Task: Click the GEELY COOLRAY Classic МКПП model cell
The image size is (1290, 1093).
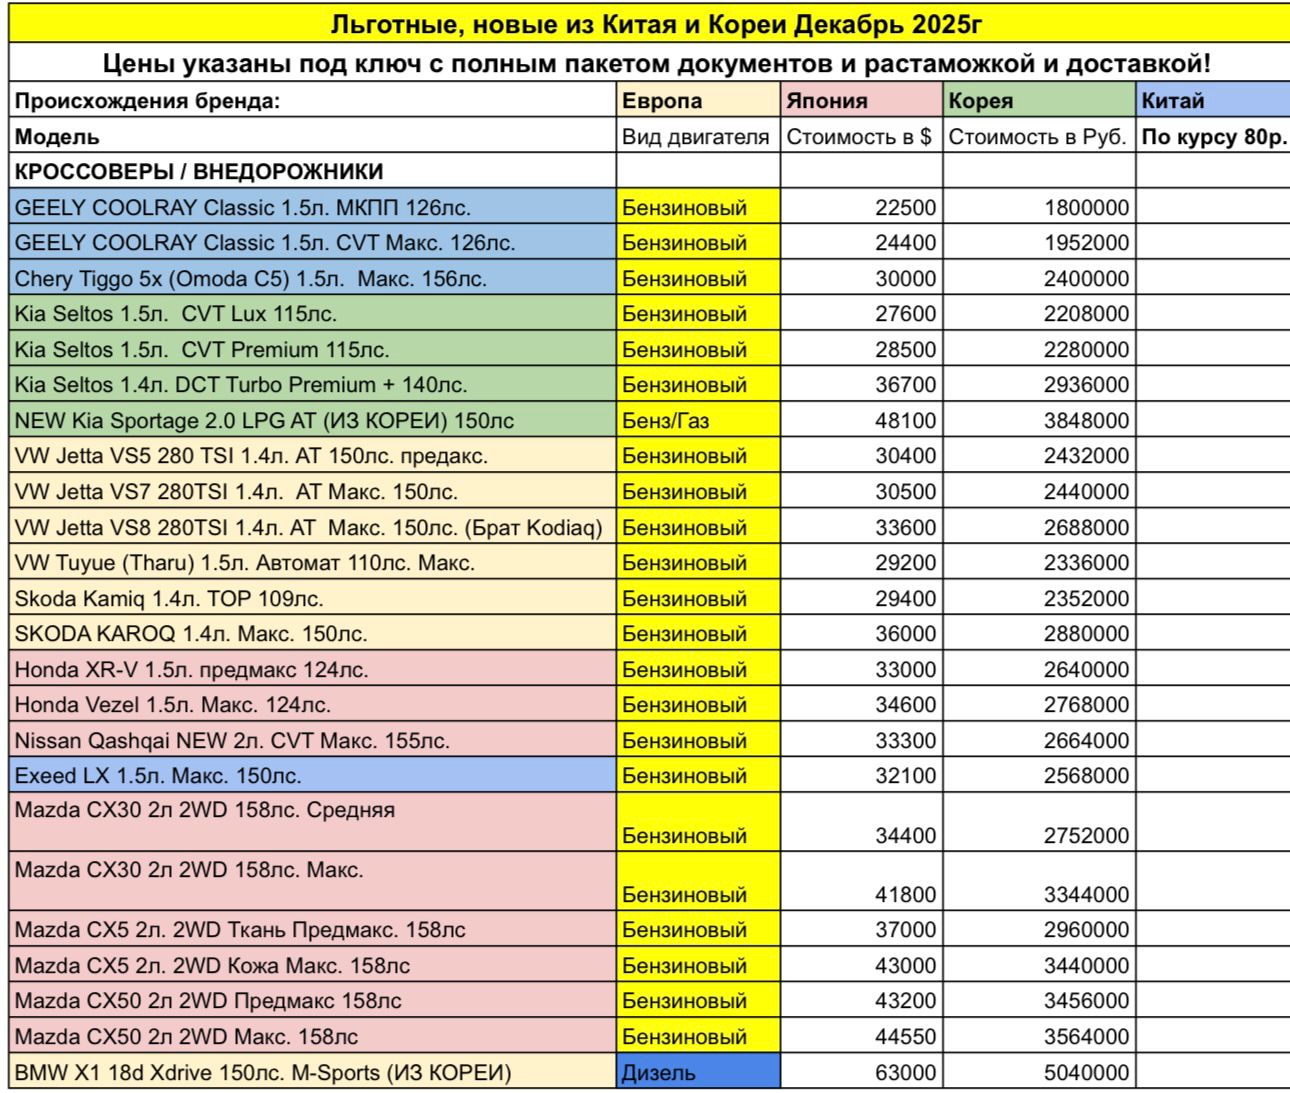Action: (x=312, y=208)
